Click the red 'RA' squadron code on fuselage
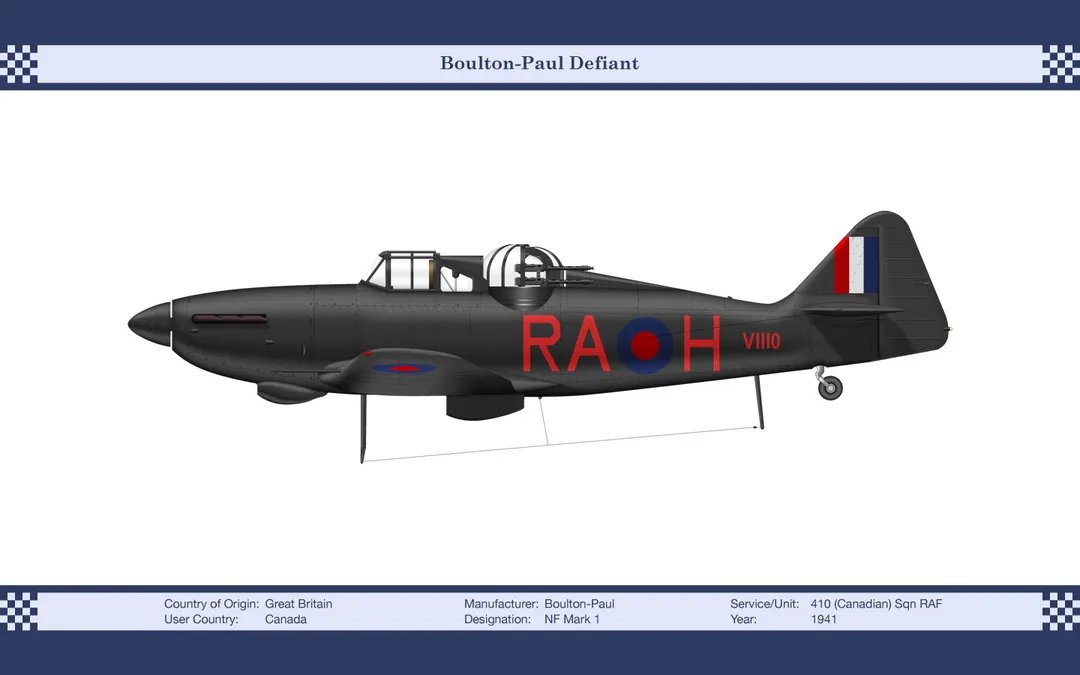 tap(566, 344)
